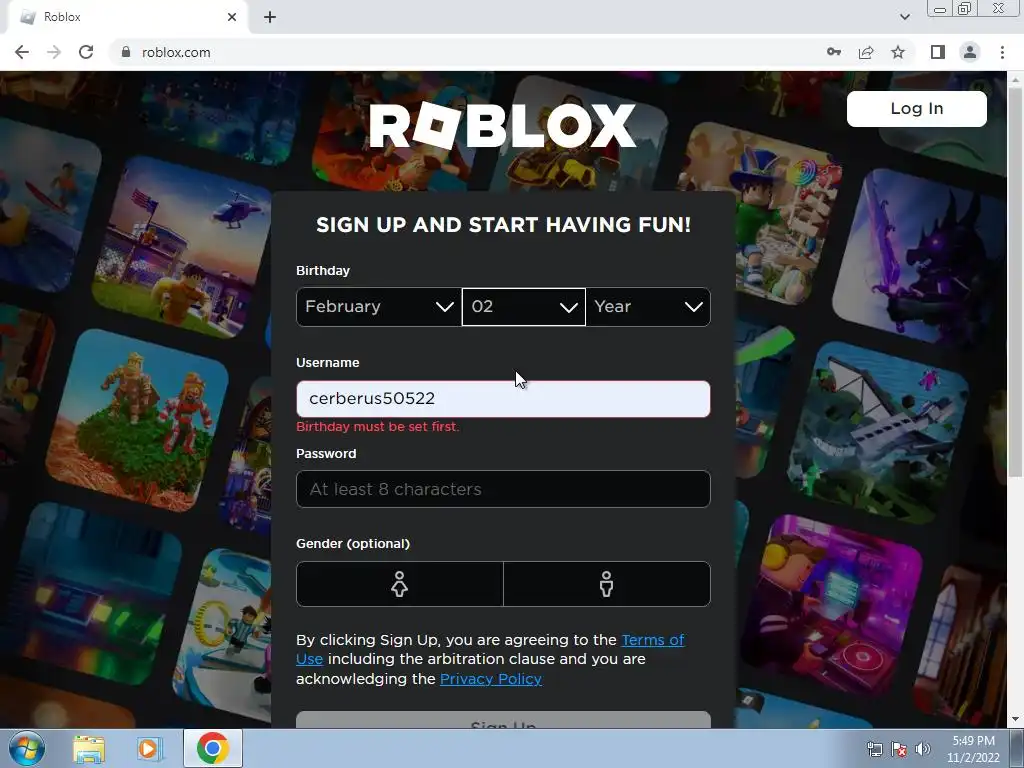Go back using the browser back arrow
Image resolution: width=1024 pixels, height=768 pixels.
pyautogui.click(x=22, y=52)
